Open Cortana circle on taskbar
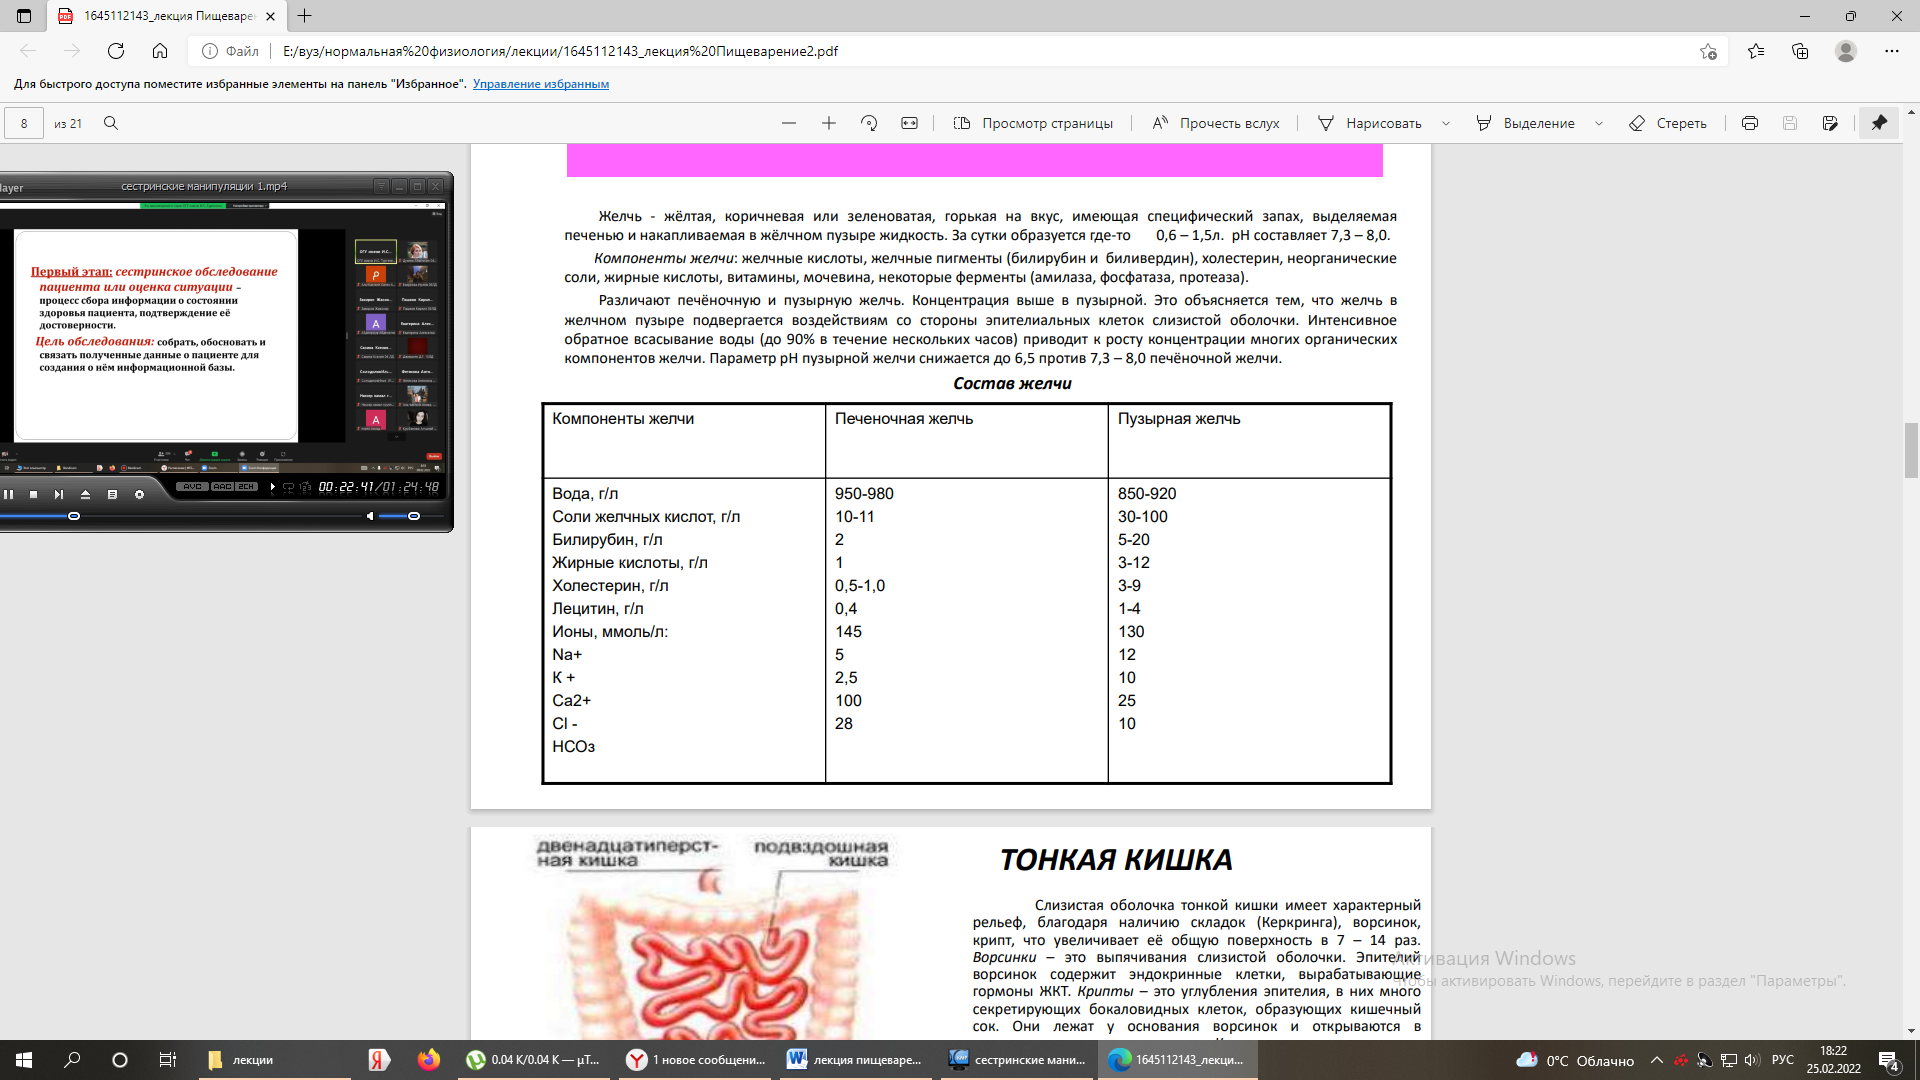1920x1080 pixels. 120,1060
